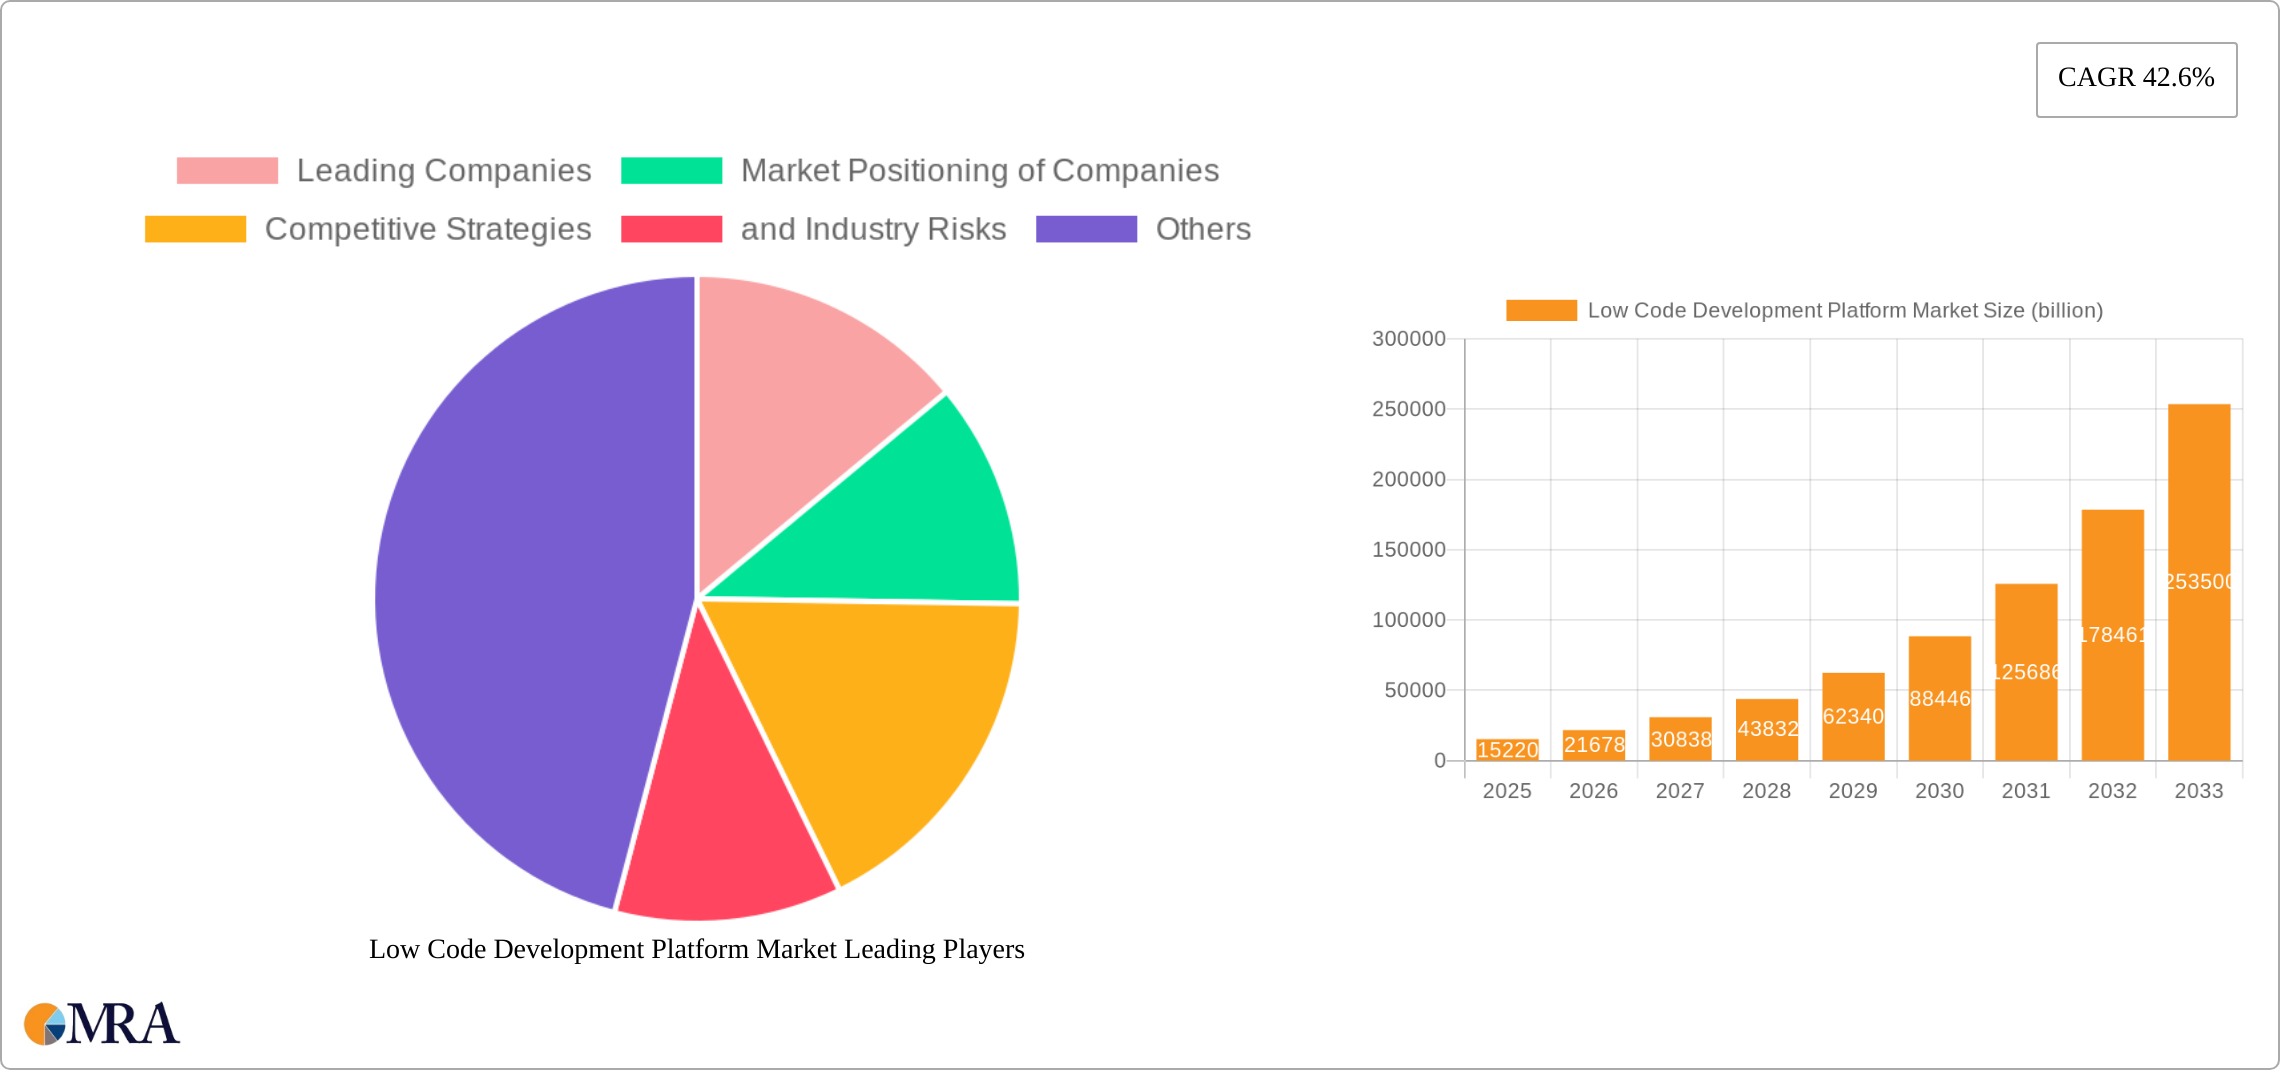Click the 2033 x-axis label
Image resolution: width=2280 pixels, height=1070 pixels.
click(2199, 791)
